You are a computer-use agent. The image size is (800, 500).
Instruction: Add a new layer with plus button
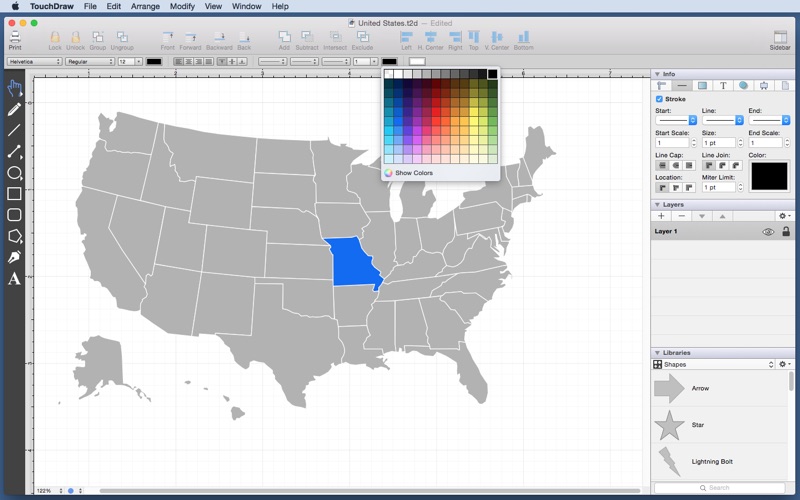click(661, 216)
